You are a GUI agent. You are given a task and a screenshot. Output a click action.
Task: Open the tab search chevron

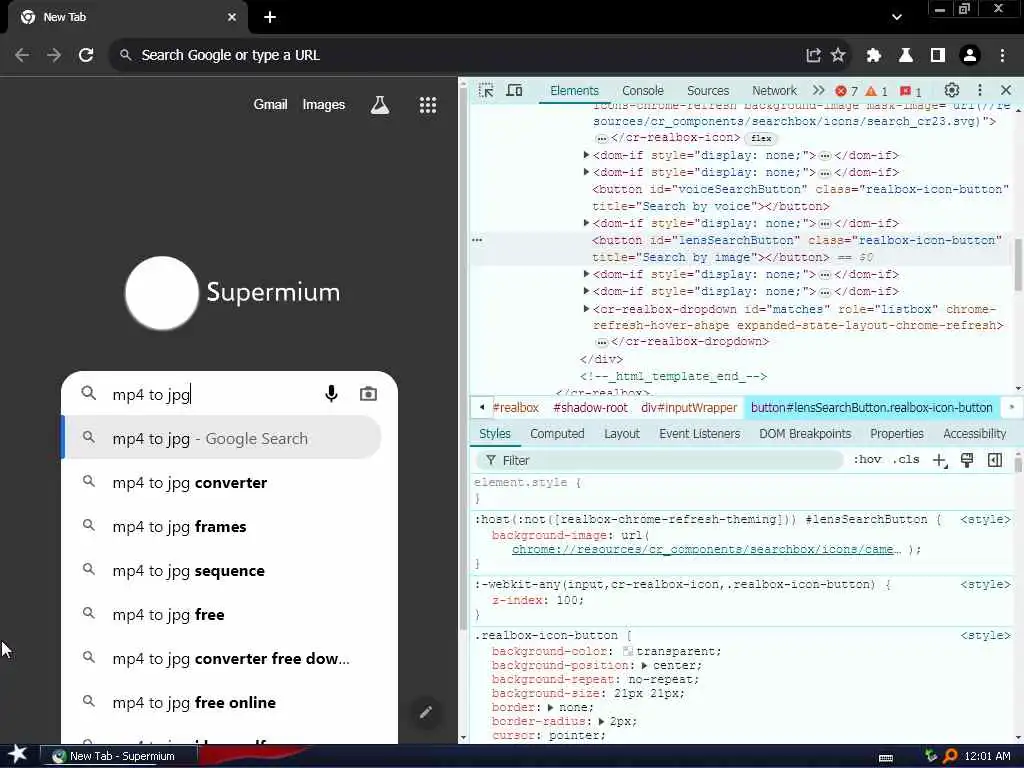click(x=897, y=17)
